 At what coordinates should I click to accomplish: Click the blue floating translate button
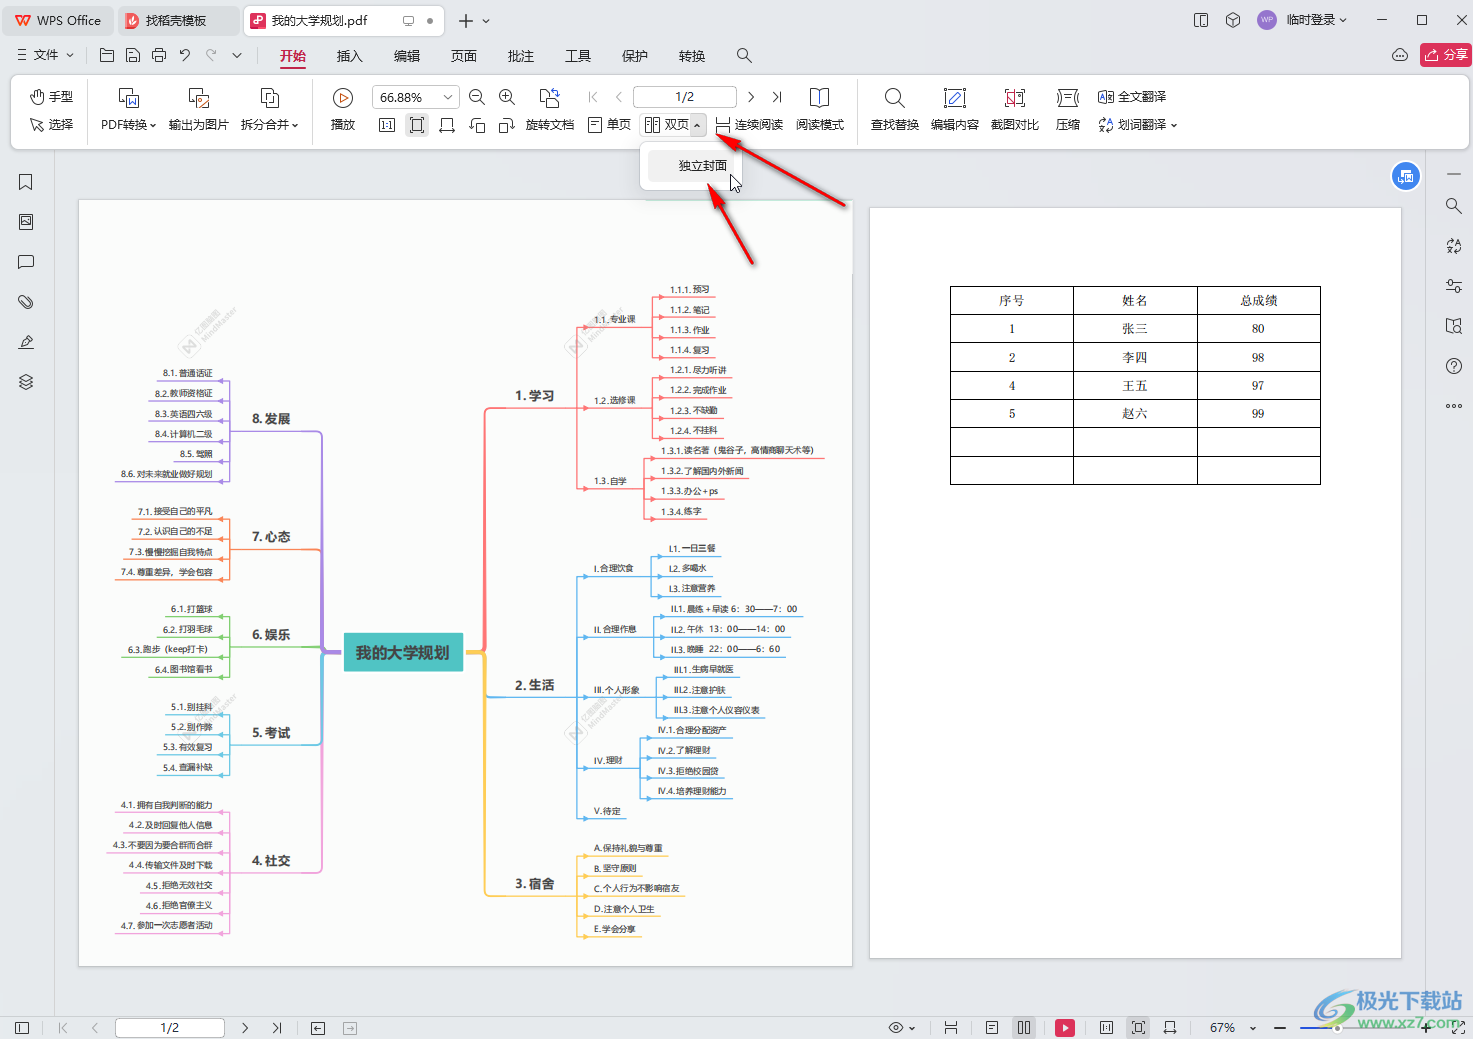[x=1406, y=177]
